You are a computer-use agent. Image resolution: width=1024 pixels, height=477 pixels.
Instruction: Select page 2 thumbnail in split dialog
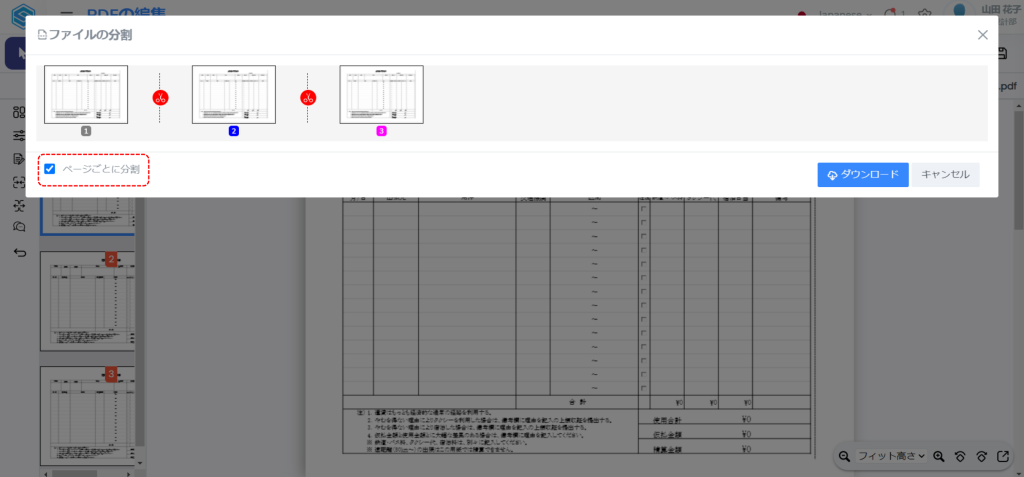234,95
